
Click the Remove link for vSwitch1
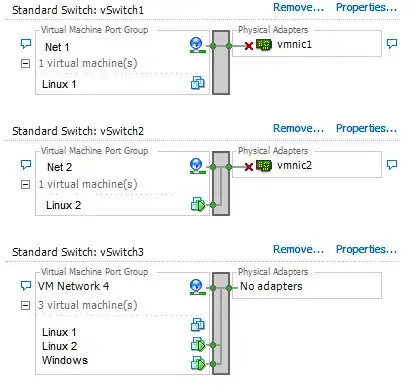[298, 7]
